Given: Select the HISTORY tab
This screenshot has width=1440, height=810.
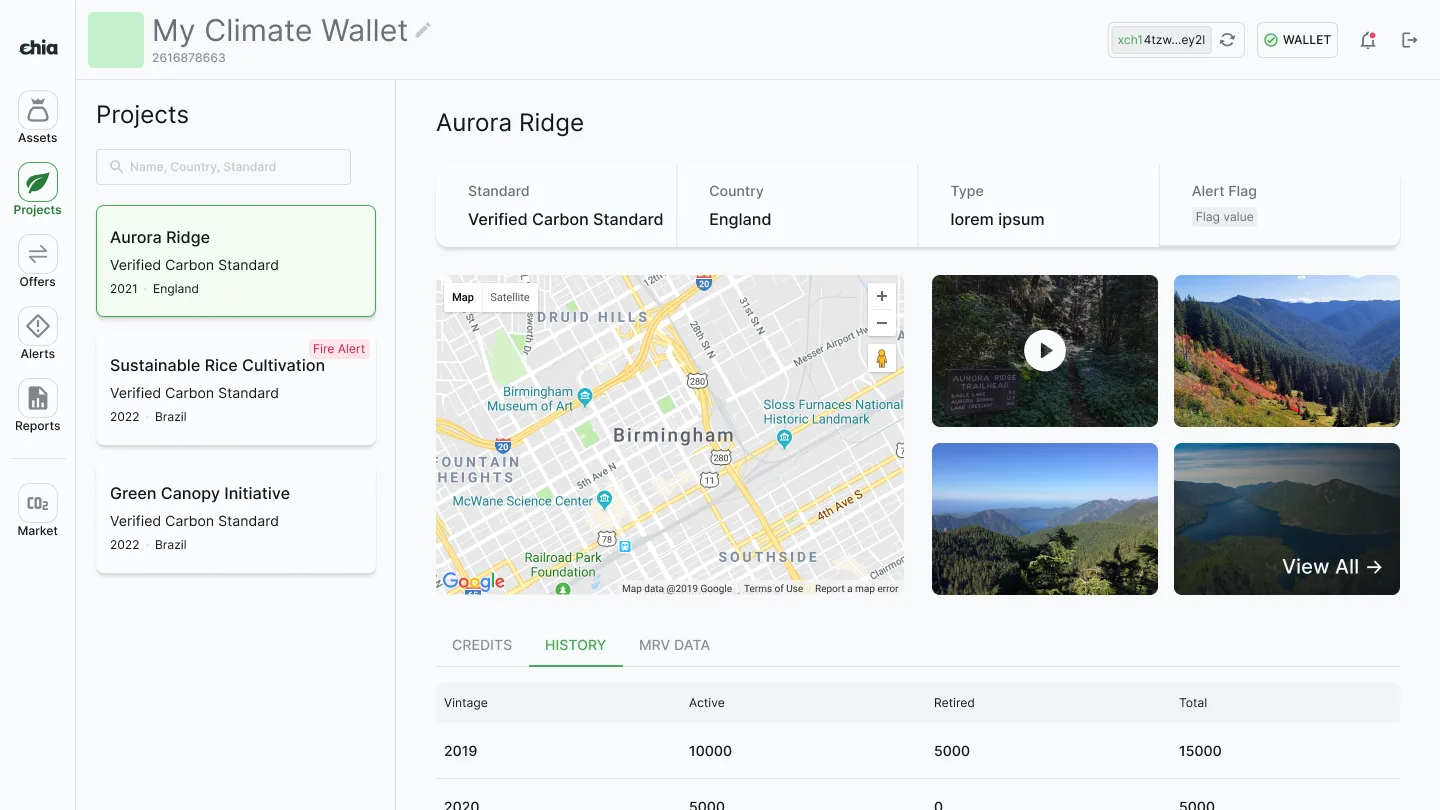Looking at the screenshot, I should 575,645.
